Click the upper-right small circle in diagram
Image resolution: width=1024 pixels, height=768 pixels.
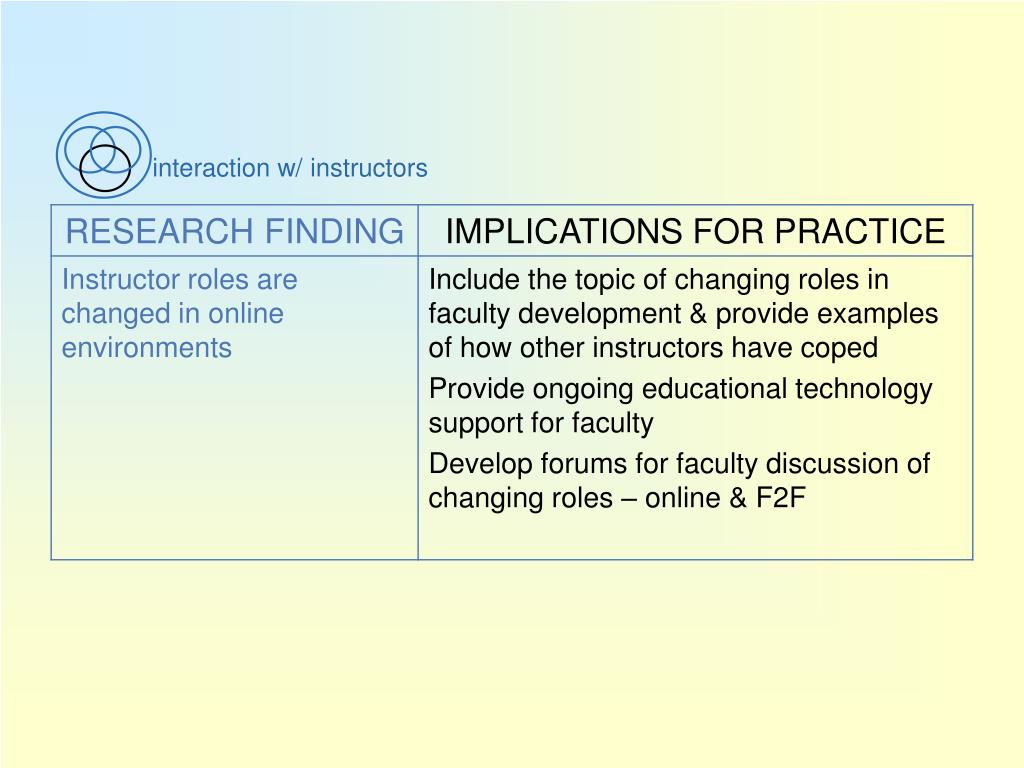pyautogui.click(x=116, y=150)
